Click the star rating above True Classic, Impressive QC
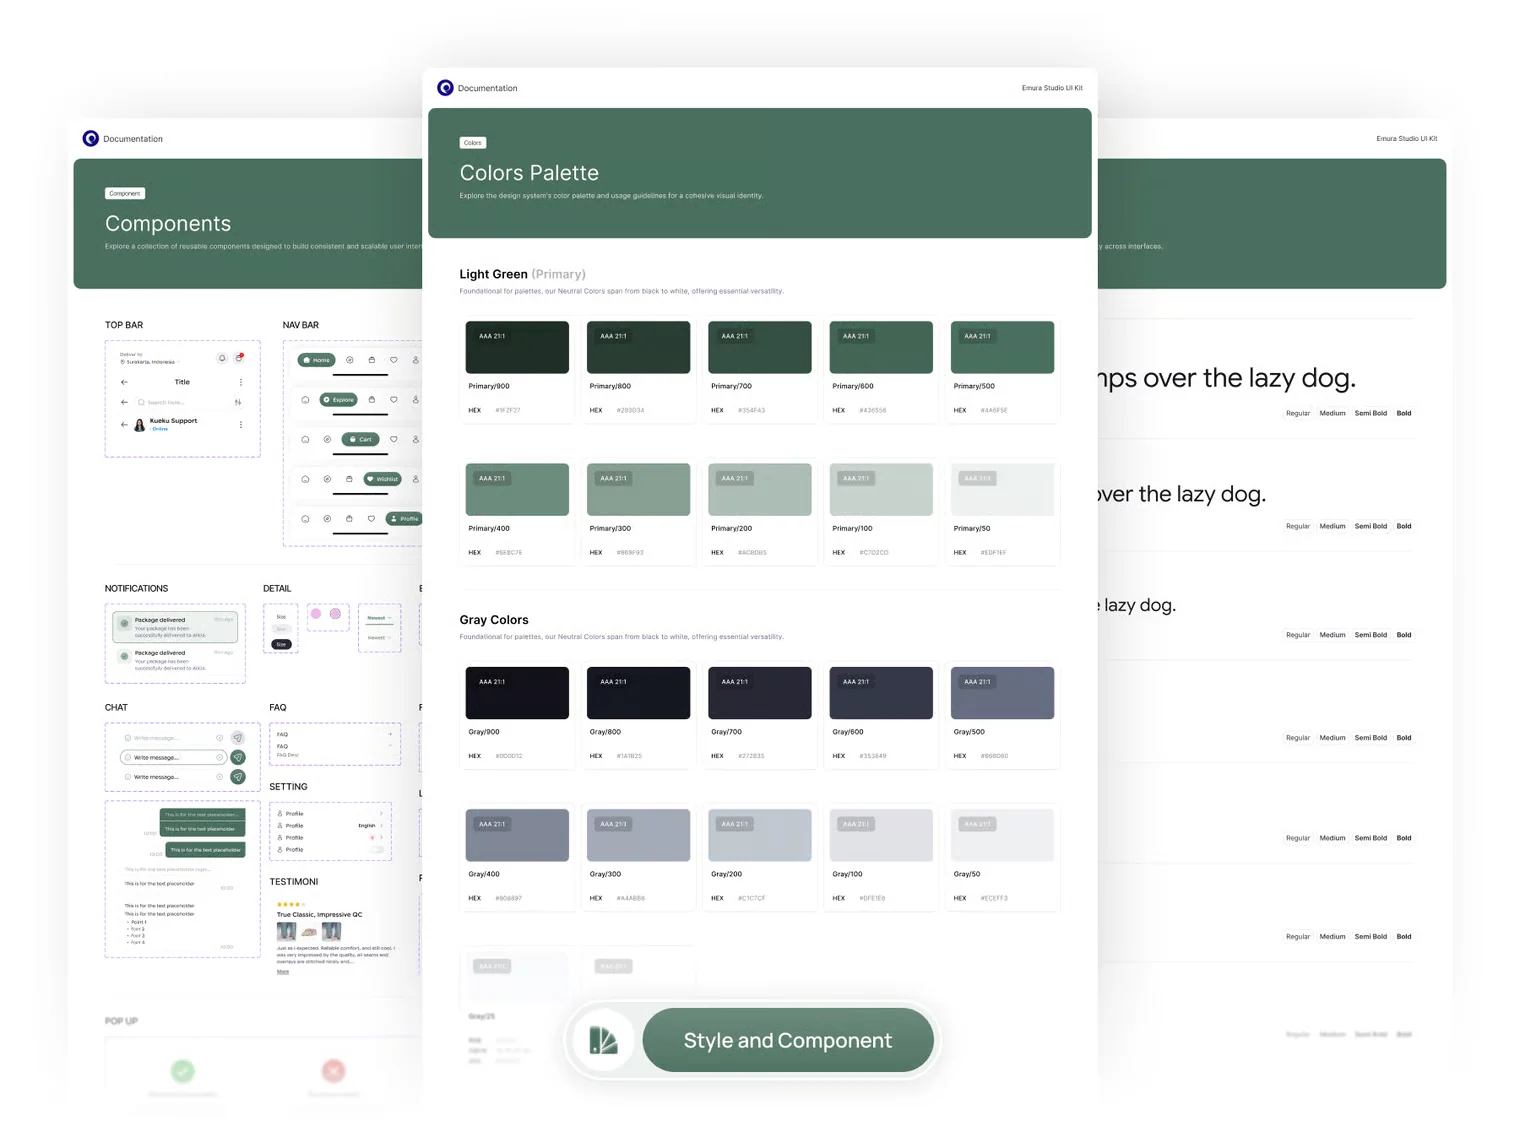Viewport: 1520px width, 1148px height. tap(290, 904)
